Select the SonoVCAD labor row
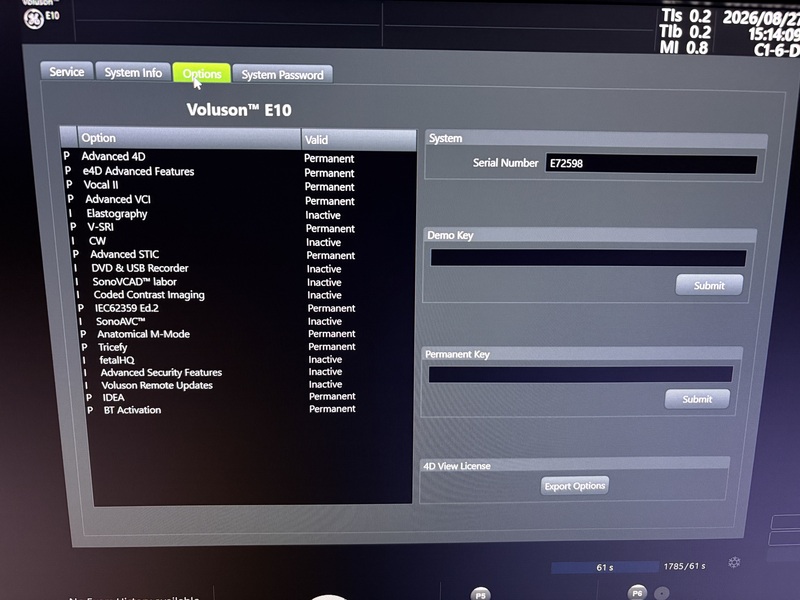This screenshot has width=800, height=600. tap(243, 282)
